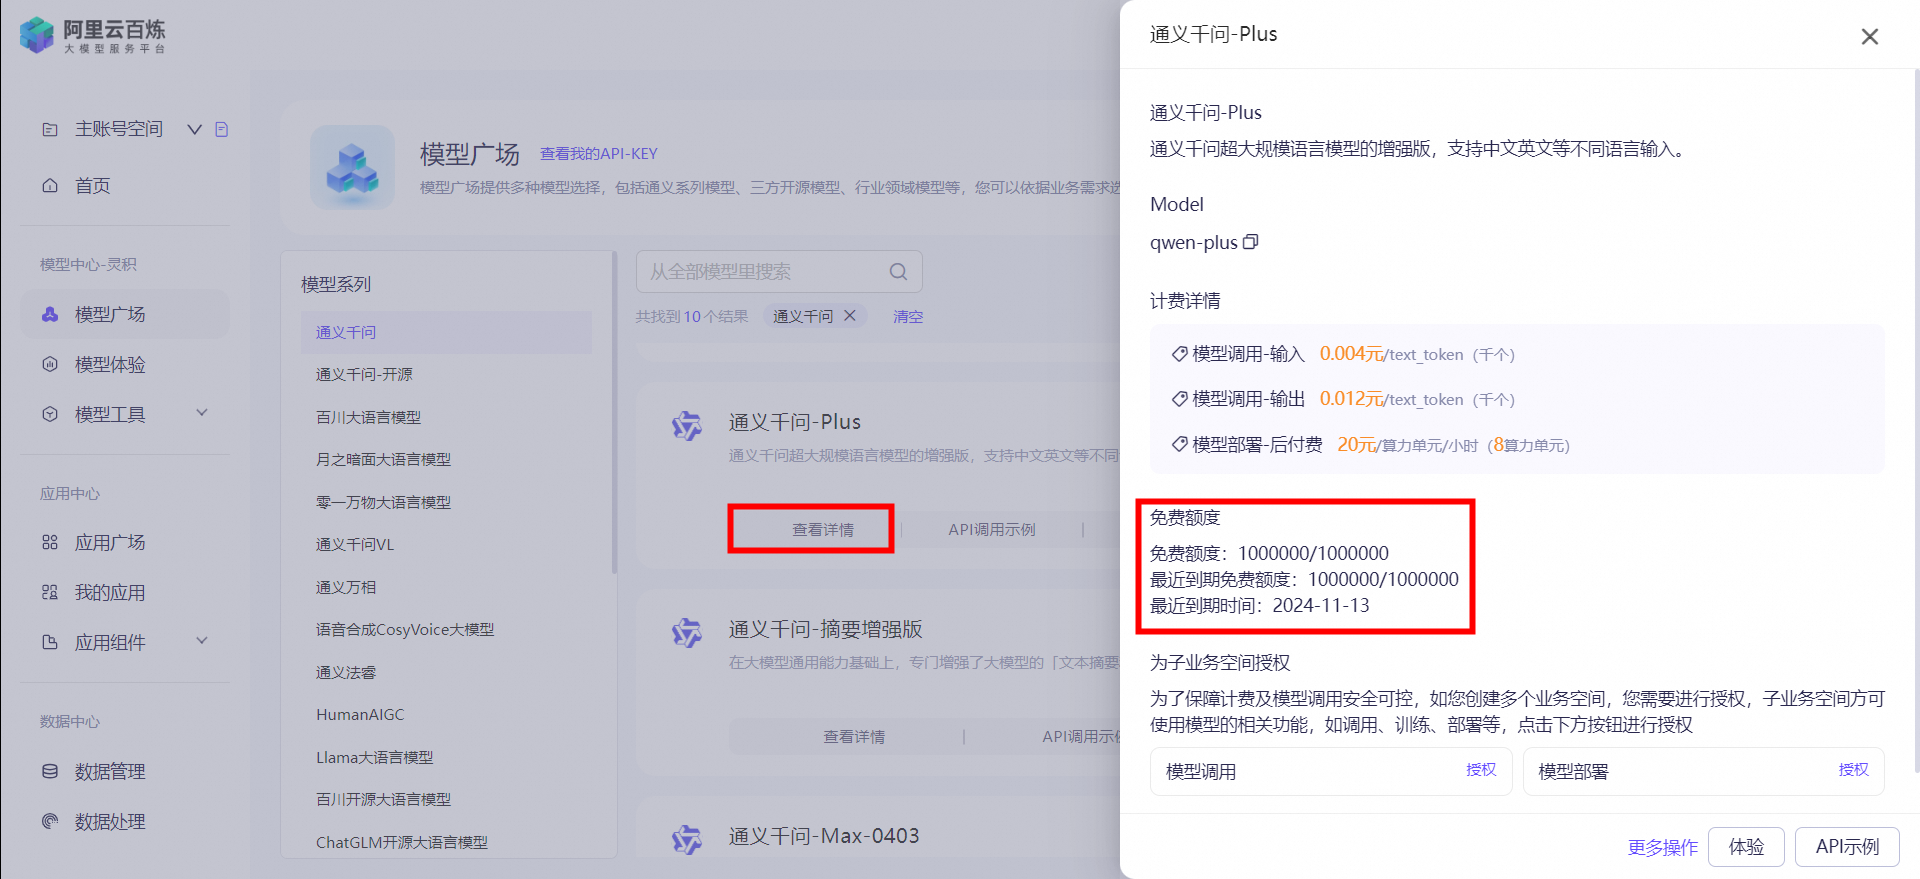Click the 应用组件 sidebar icon

click(50, 642)
